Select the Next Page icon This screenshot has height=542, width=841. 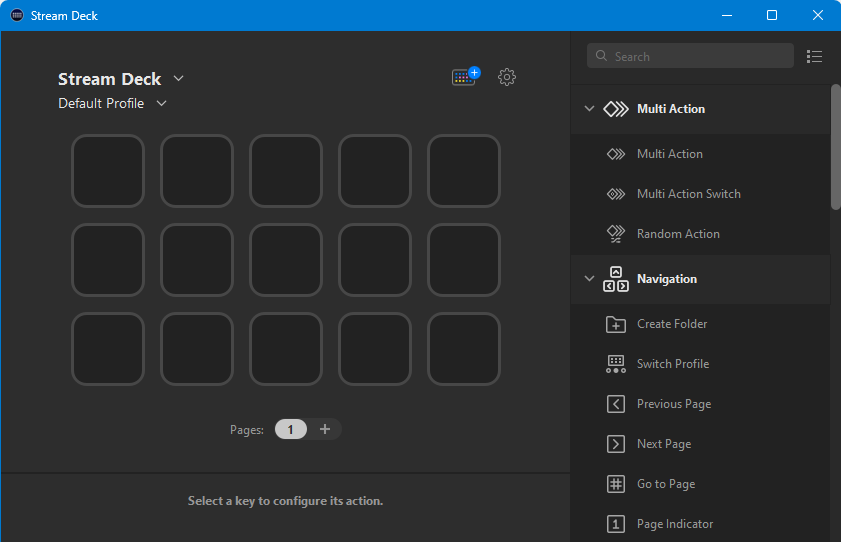pos(616,444)
